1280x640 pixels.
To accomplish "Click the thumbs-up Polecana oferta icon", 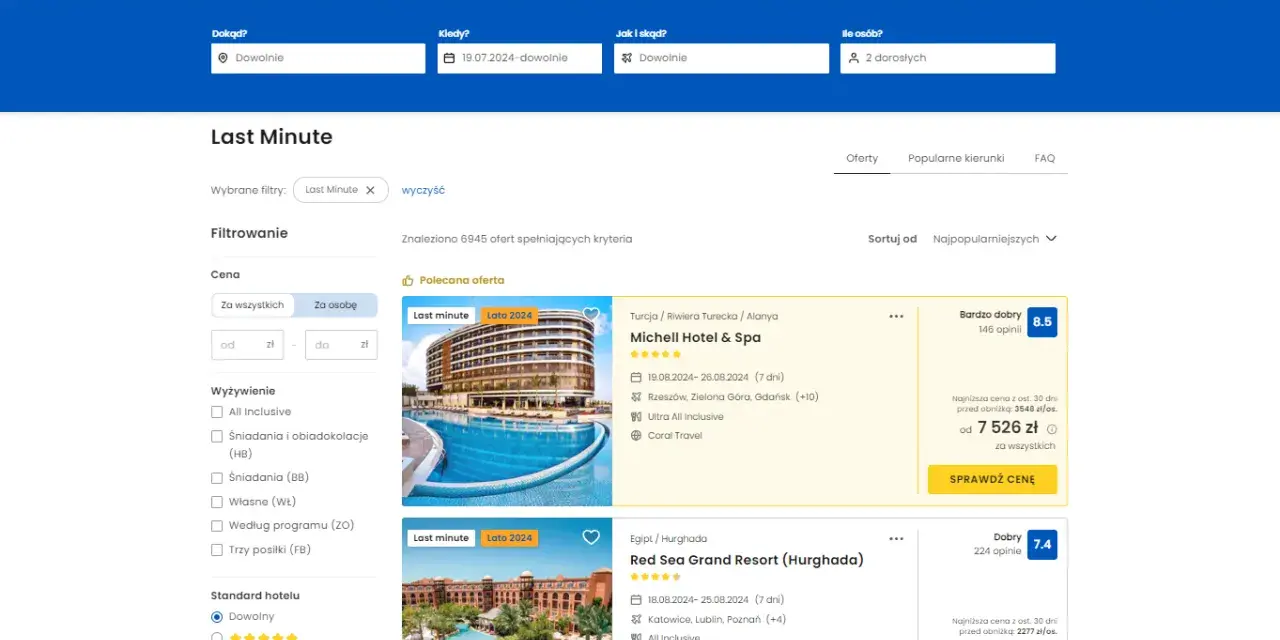I will [x=408, y=281].
